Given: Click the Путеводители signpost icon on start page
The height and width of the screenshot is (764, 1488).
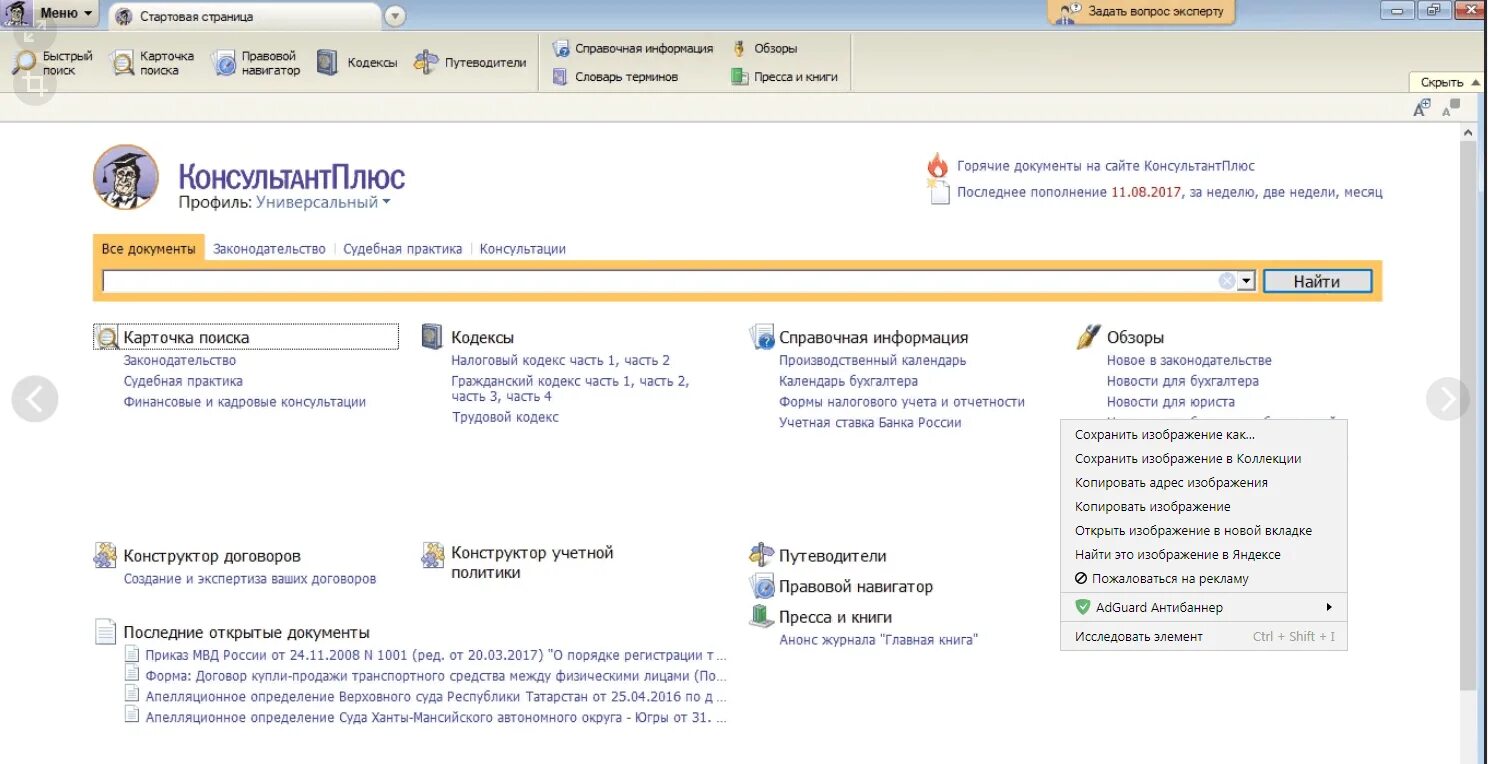Looking at the screenshot, I should 762,555.
